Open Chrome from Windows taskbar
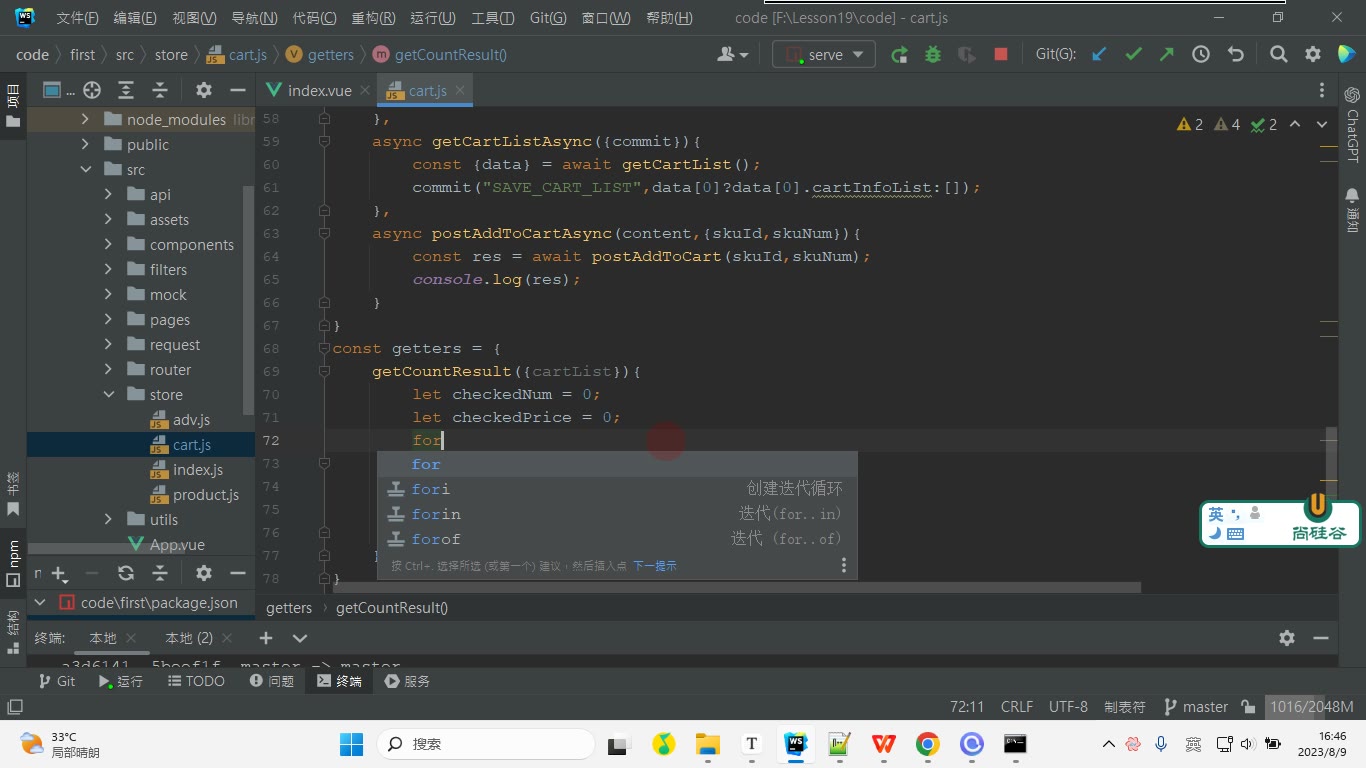The width and height of the screenshot is (1366, 768). (x=928, y=744)
